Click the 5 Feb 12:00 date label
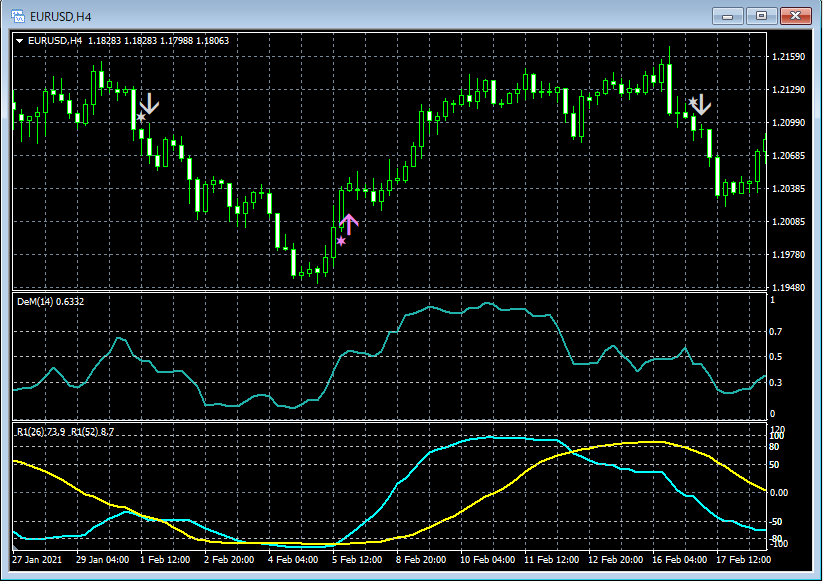 click(356, 559)
